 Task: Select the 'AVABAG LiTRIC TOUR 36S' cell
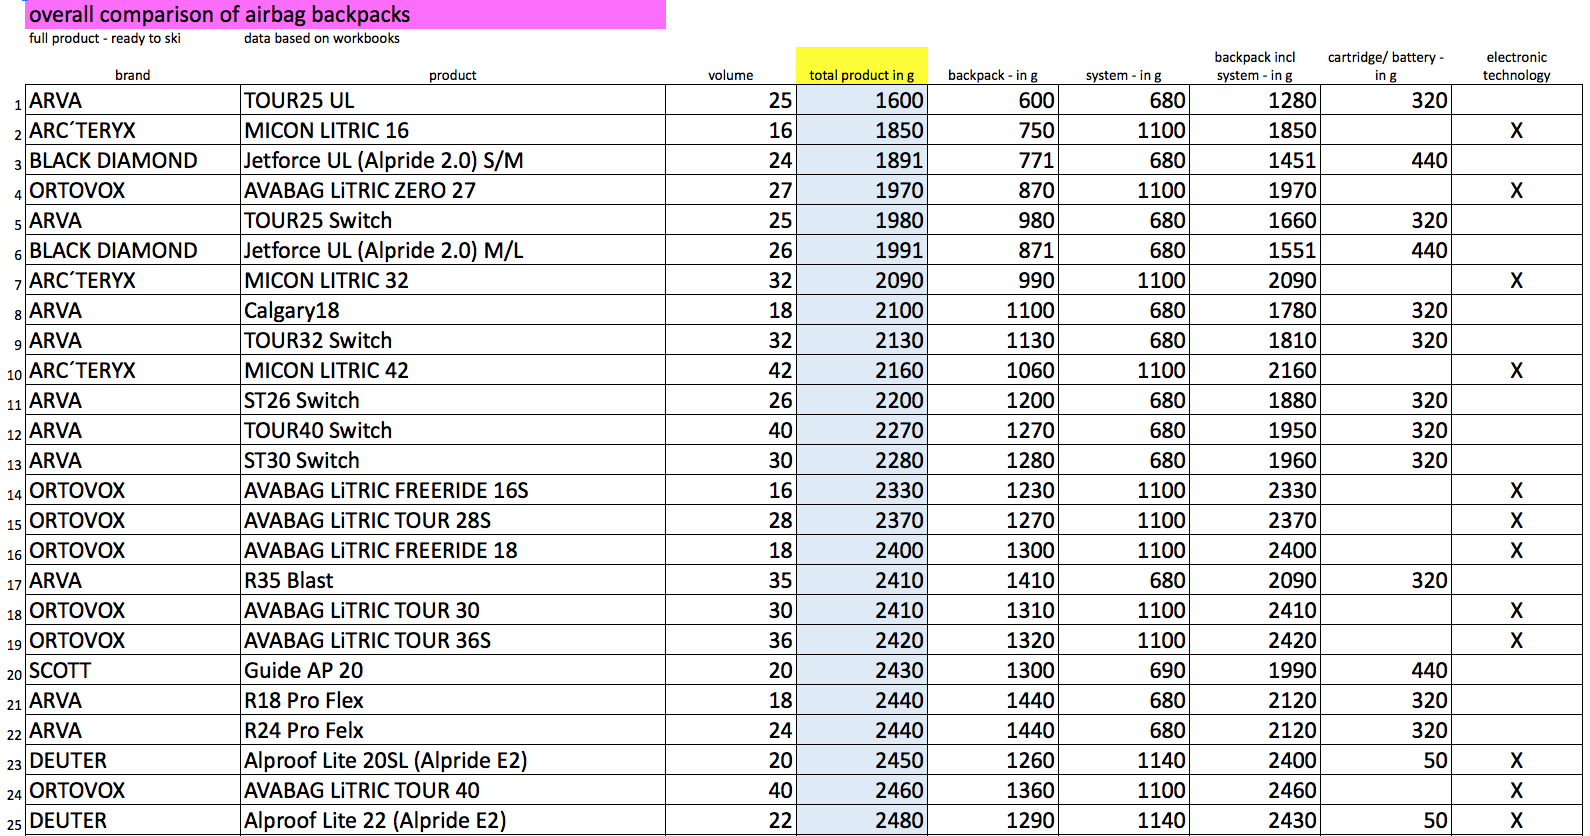453,640
